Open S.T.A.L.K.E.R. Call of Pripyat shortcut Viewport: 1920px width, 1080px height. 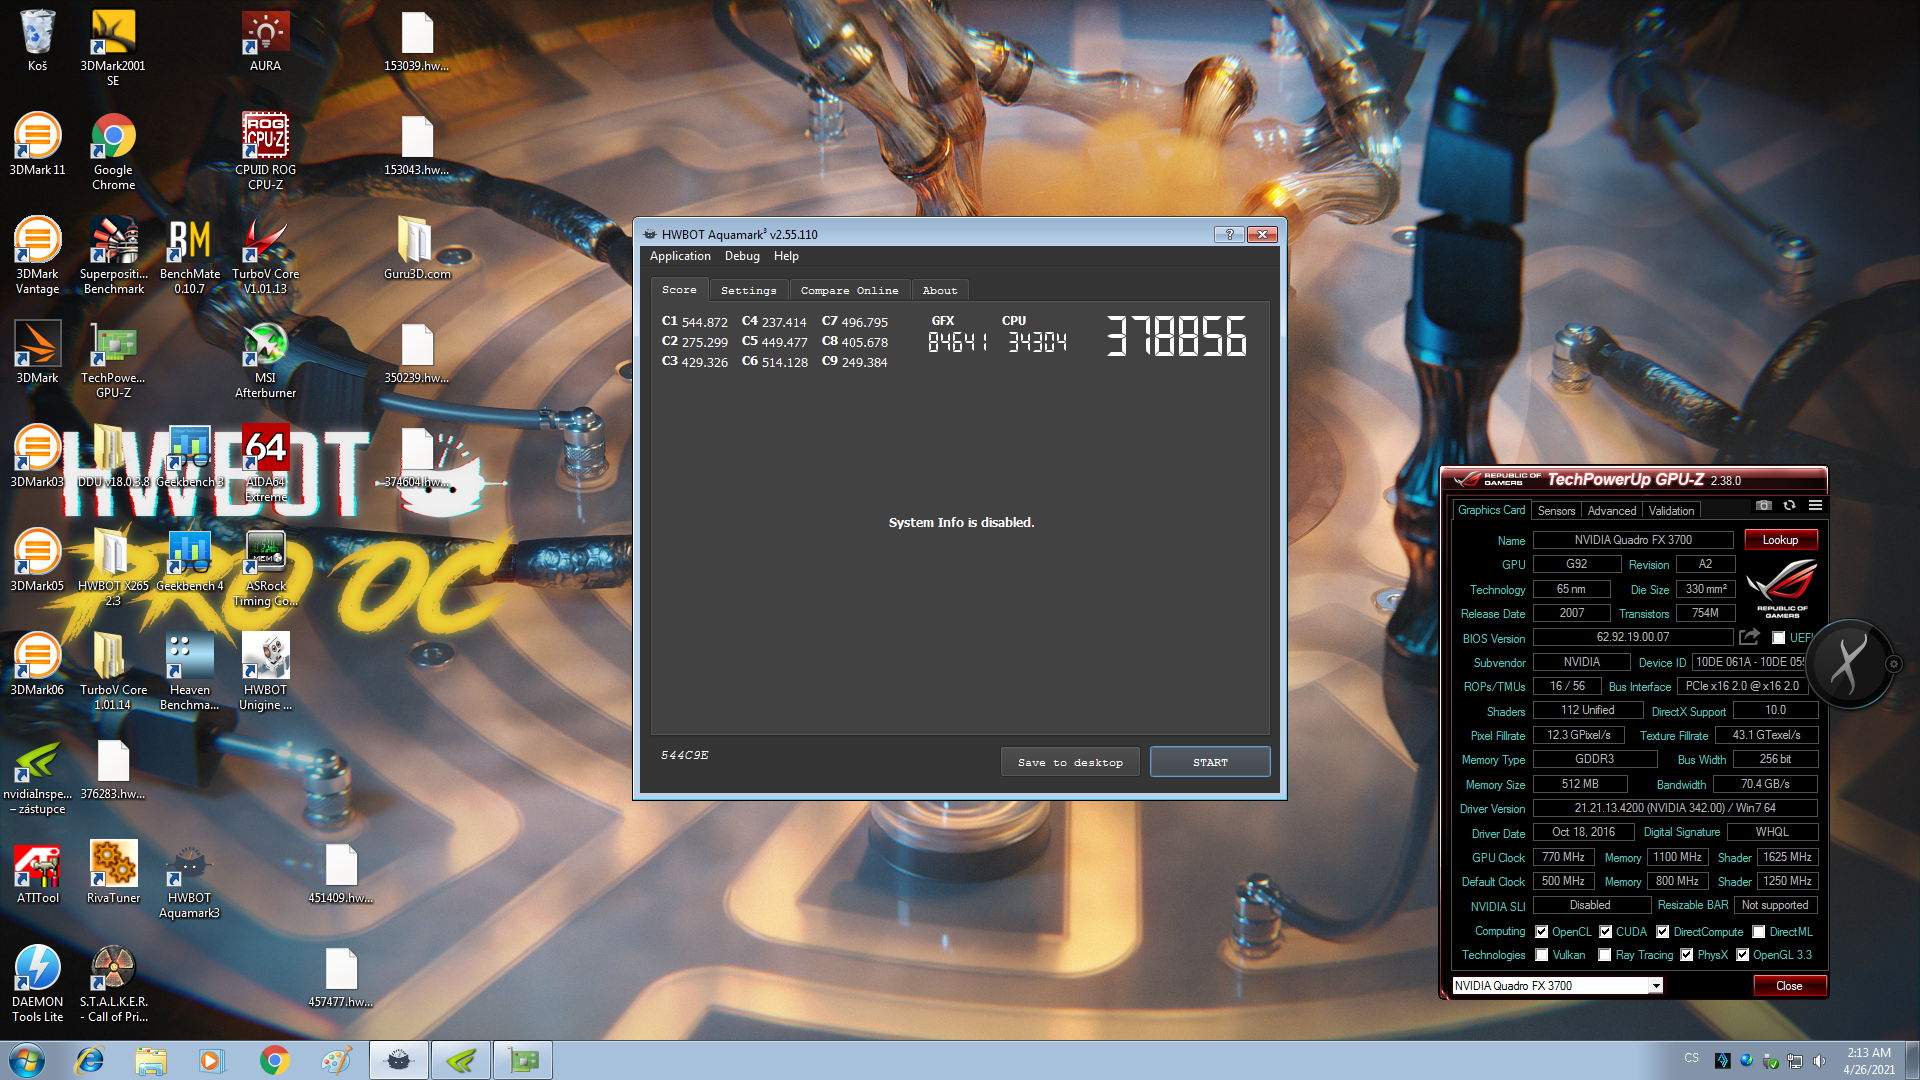[113, 983]
